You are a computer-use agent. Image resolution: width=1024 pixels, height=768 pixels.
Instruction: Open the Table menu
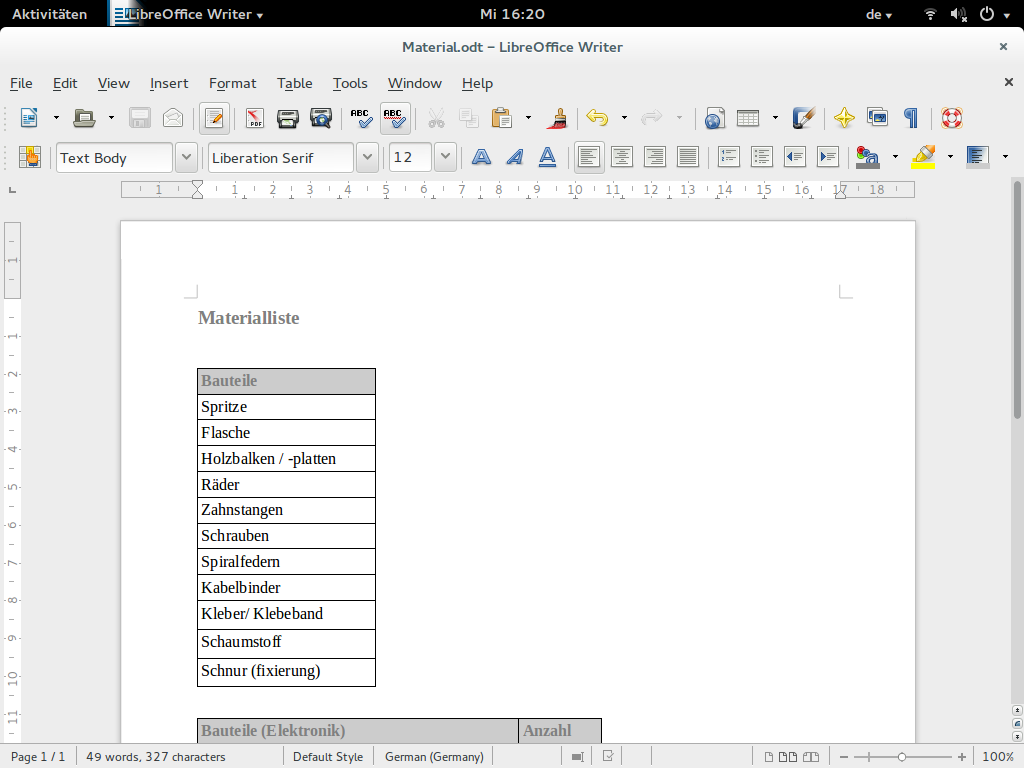[295, 84]
